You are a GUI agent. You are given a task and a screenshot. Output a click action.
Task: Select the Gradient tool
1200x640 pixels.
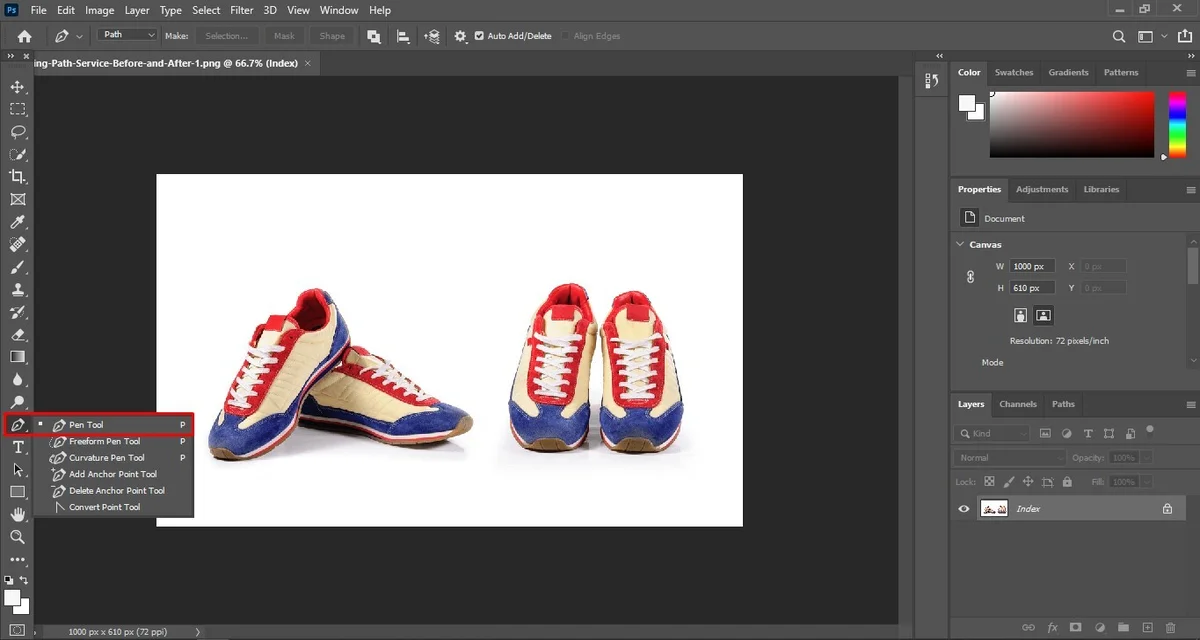(17, 357)
